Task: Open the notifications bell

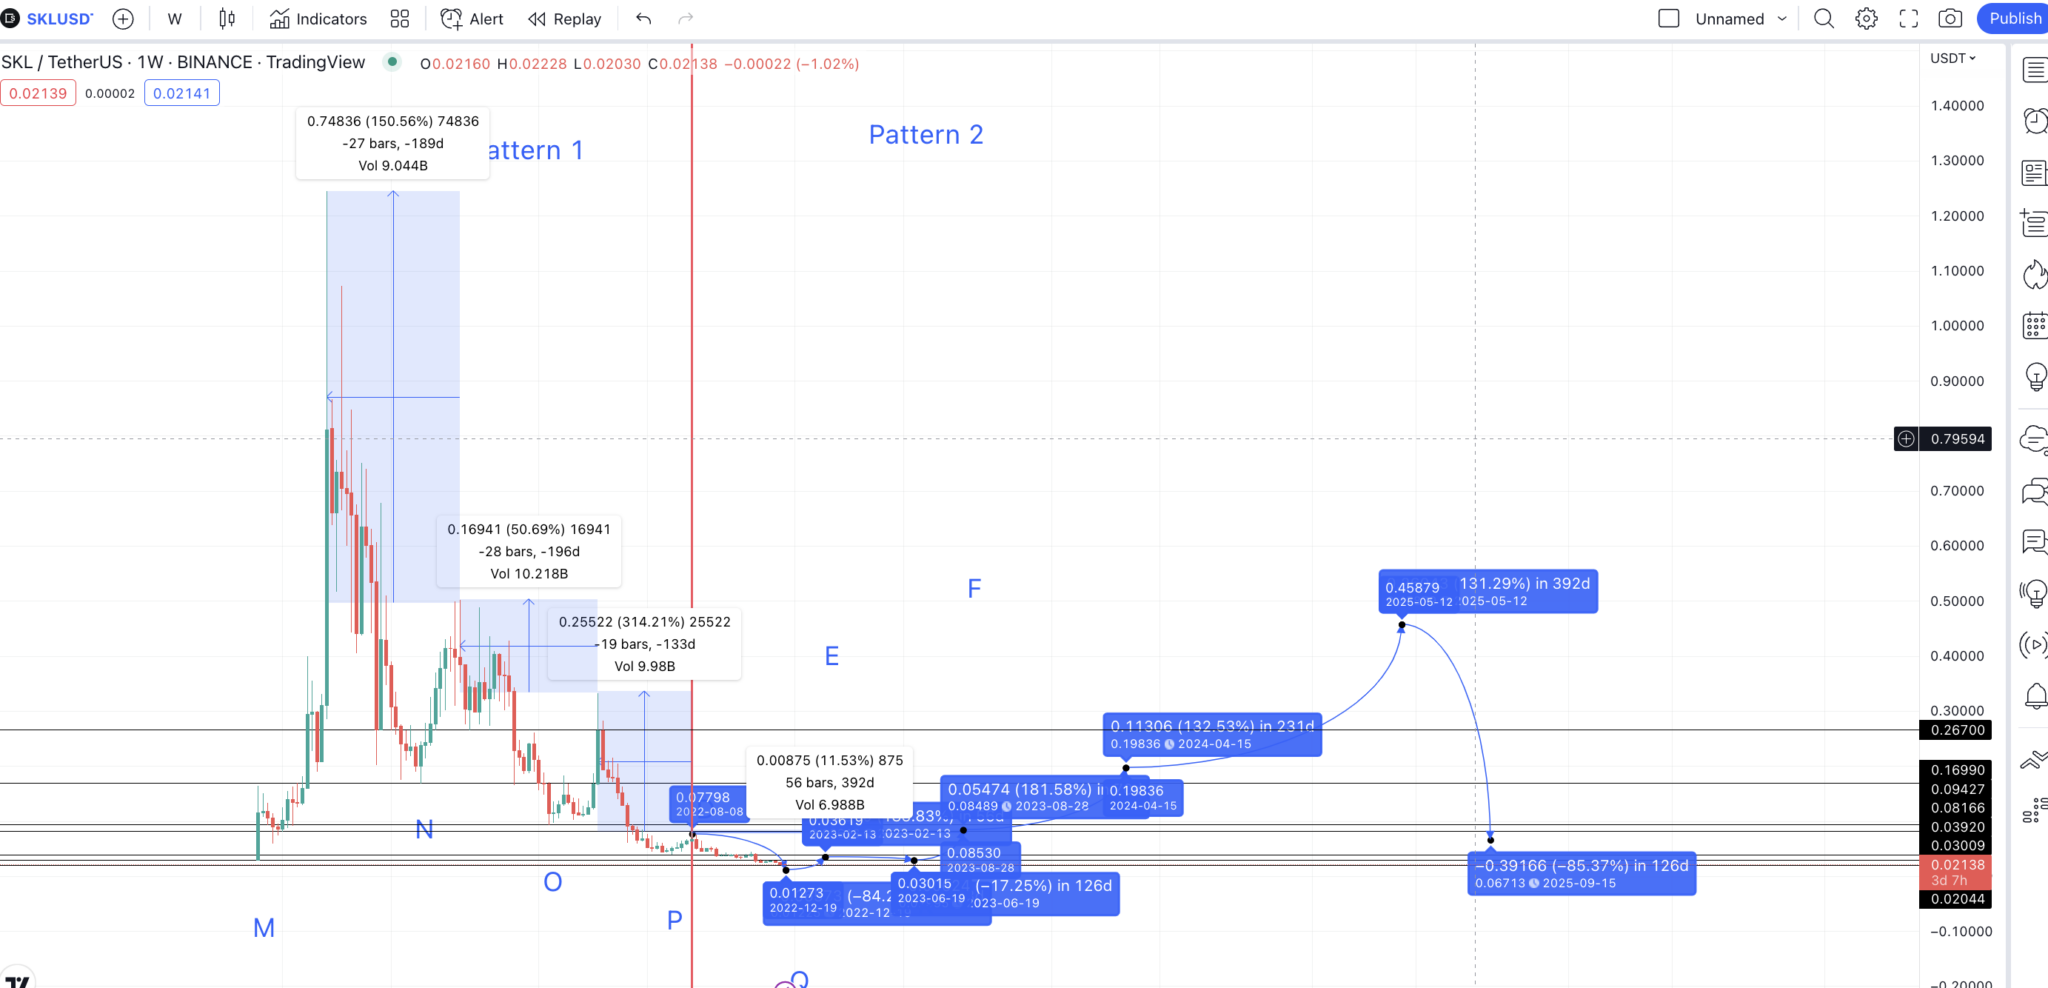Action: coord(2034,696)
